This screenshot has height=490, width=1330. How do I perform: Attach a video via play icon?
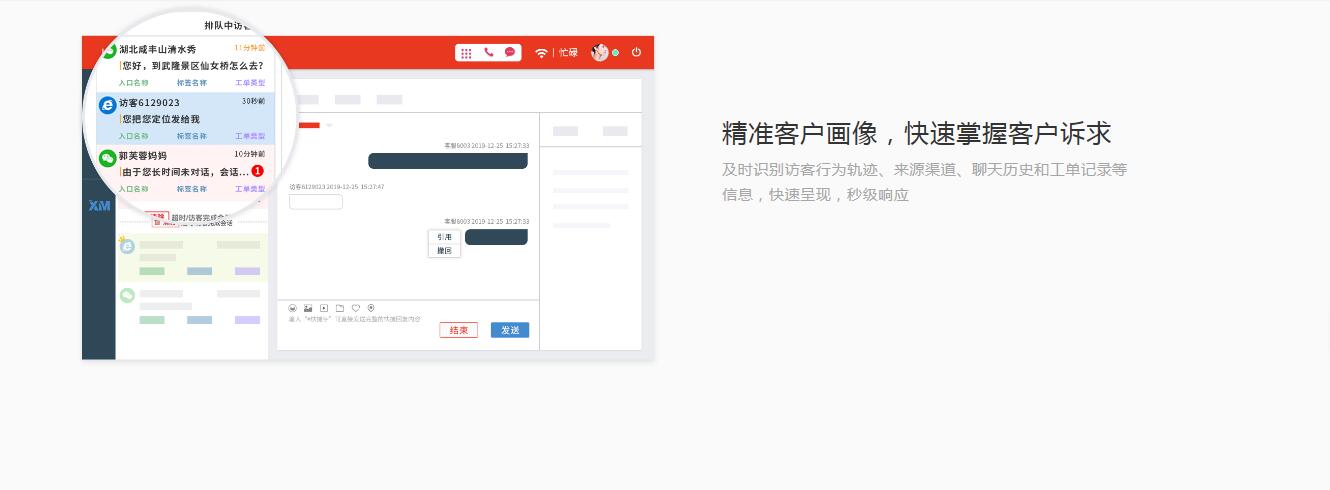[324, 308]
